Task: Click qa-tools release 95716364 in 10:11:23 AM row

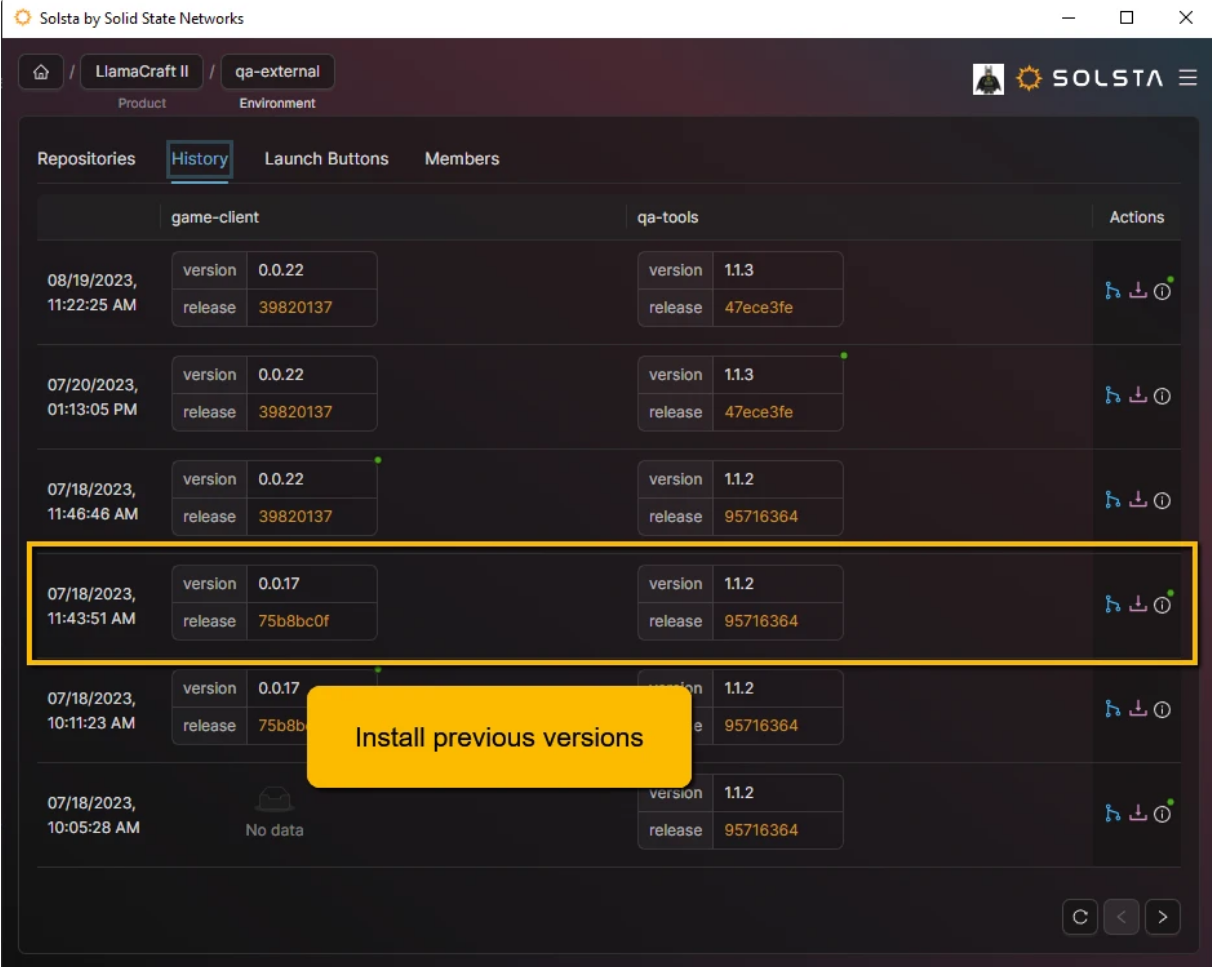Action: tap(761, 726)
